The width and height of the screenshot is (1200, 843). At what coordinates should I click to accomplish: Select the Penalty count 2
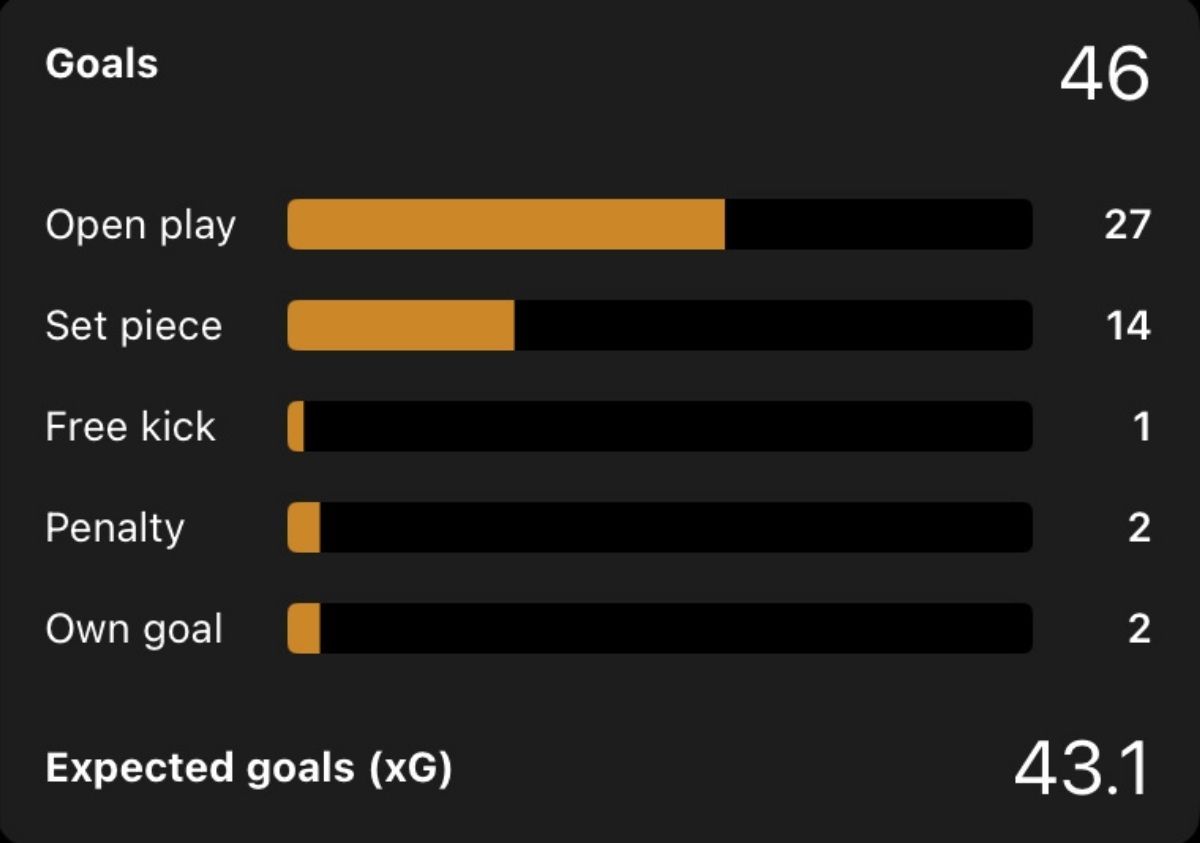point(1139,528)
